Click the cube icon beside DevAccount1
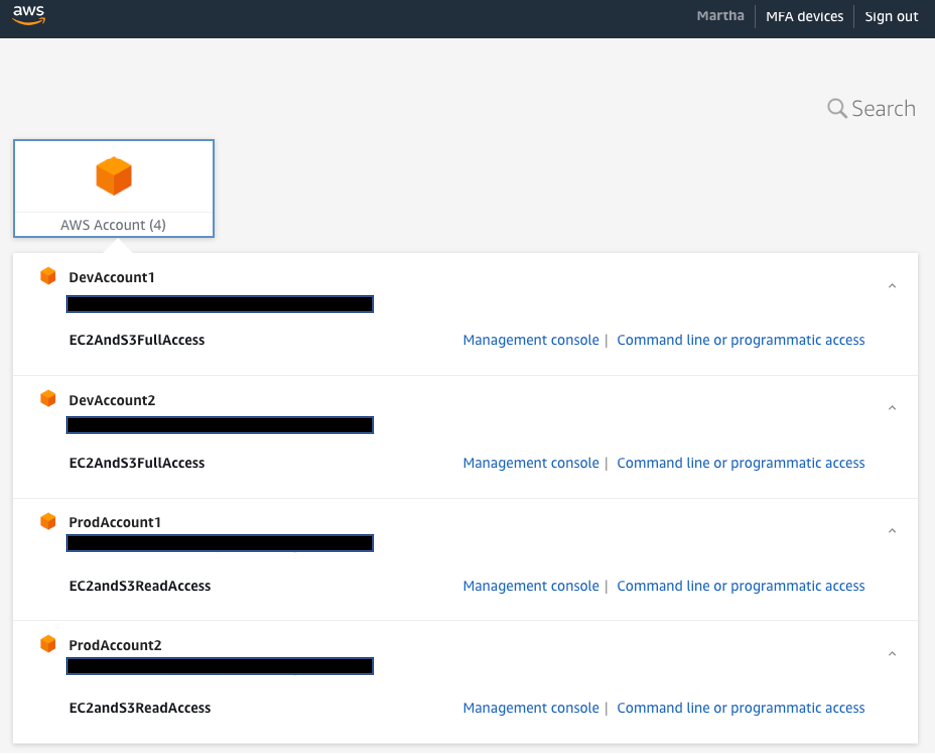 [48, 276]
